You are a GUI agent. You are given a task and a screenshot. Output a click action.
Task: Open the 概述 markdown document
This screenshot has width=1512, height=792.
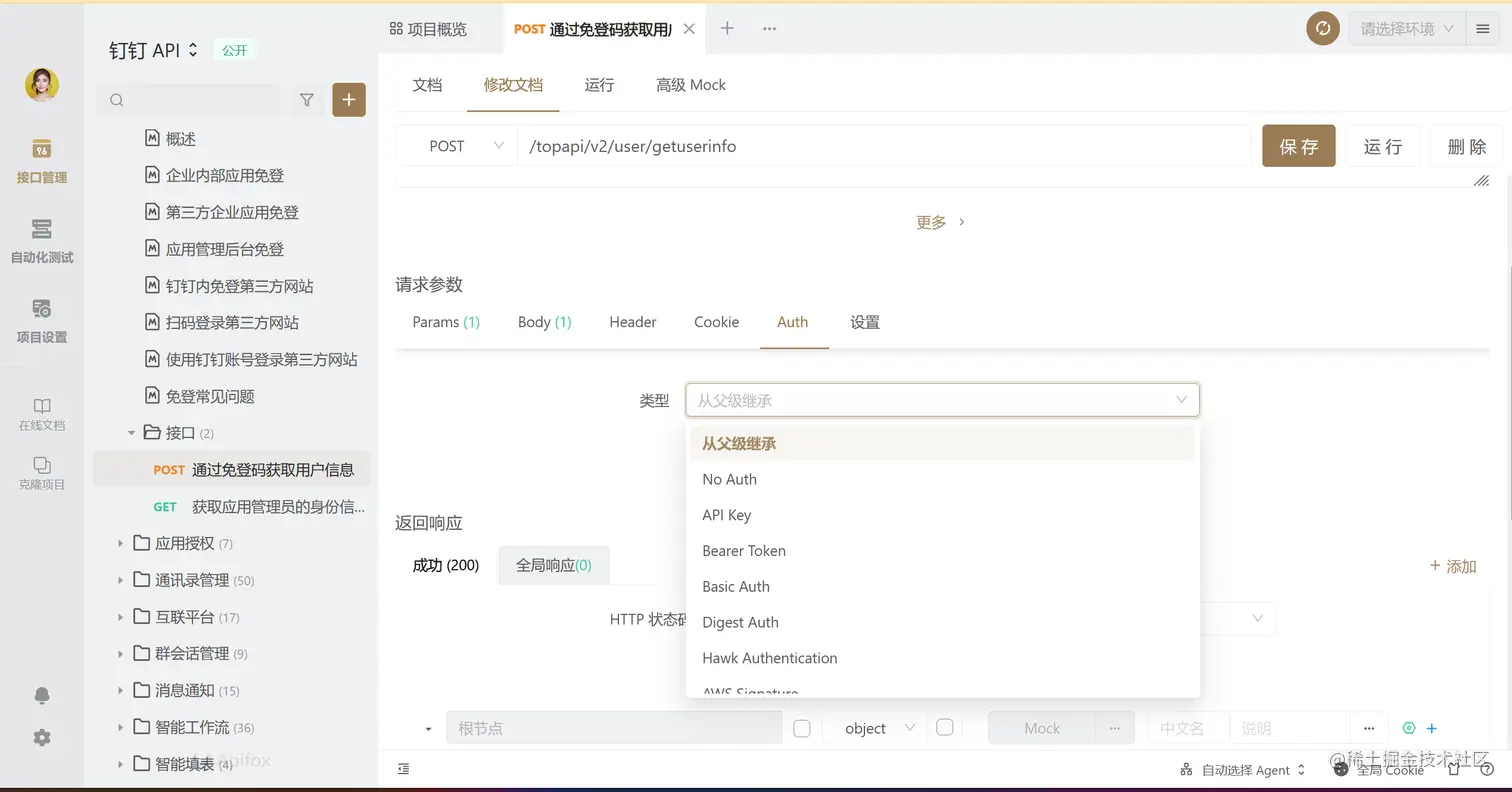(x=181, y=139)
